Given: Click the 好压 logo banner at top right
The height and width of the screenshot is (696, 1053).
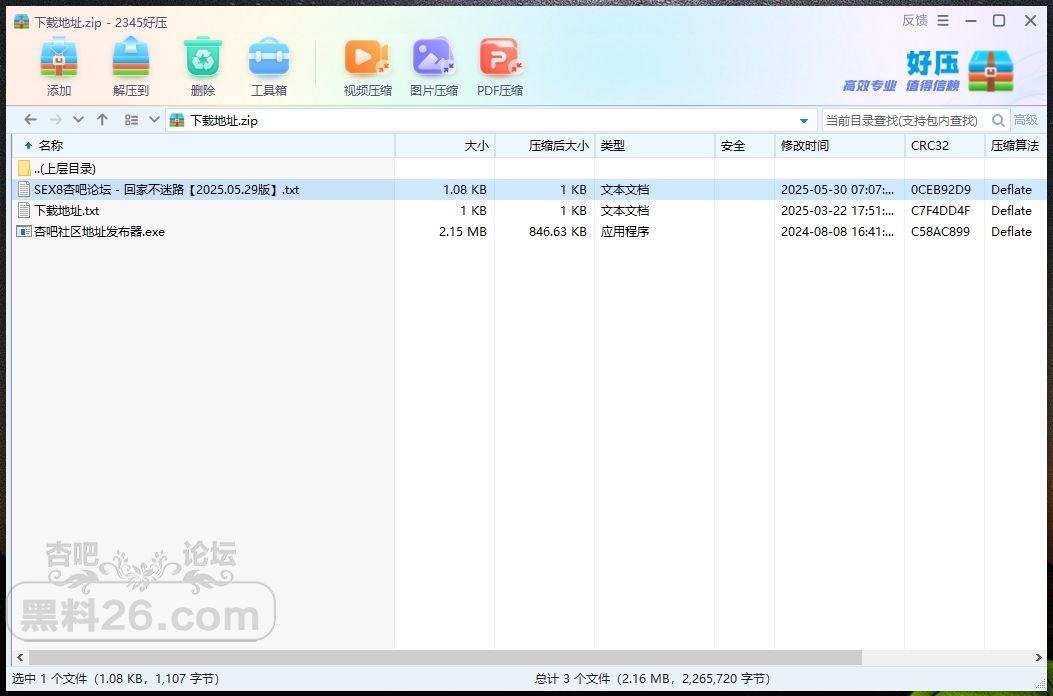Looking at the screenshot, I should [929, 71].
